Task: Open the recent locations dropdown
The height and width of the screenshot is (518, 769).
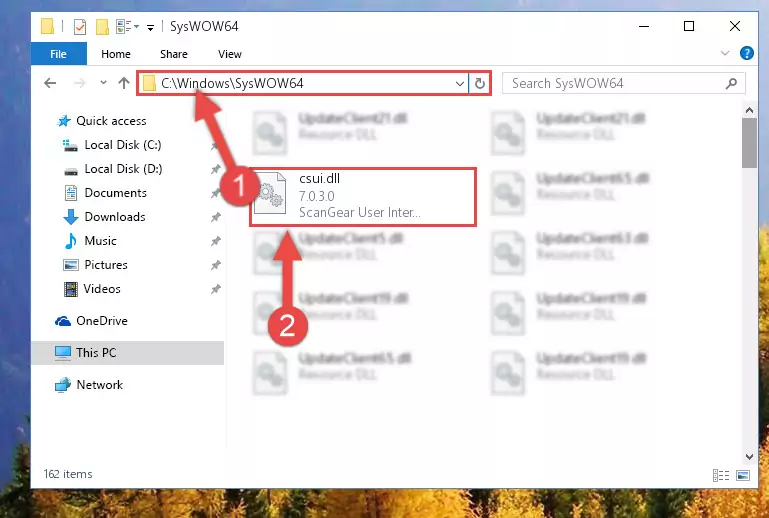Action: click(103, 83)
